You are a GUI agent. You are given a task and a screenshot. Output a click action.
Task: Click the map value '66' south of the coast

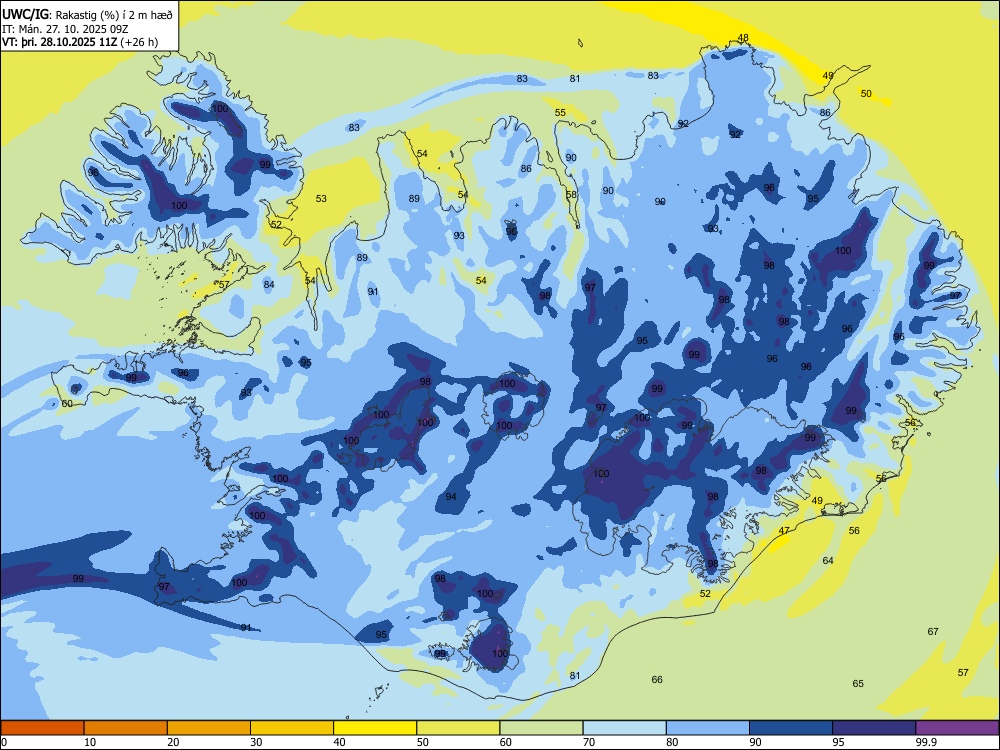pyautogui.click(x=657, y=679)
